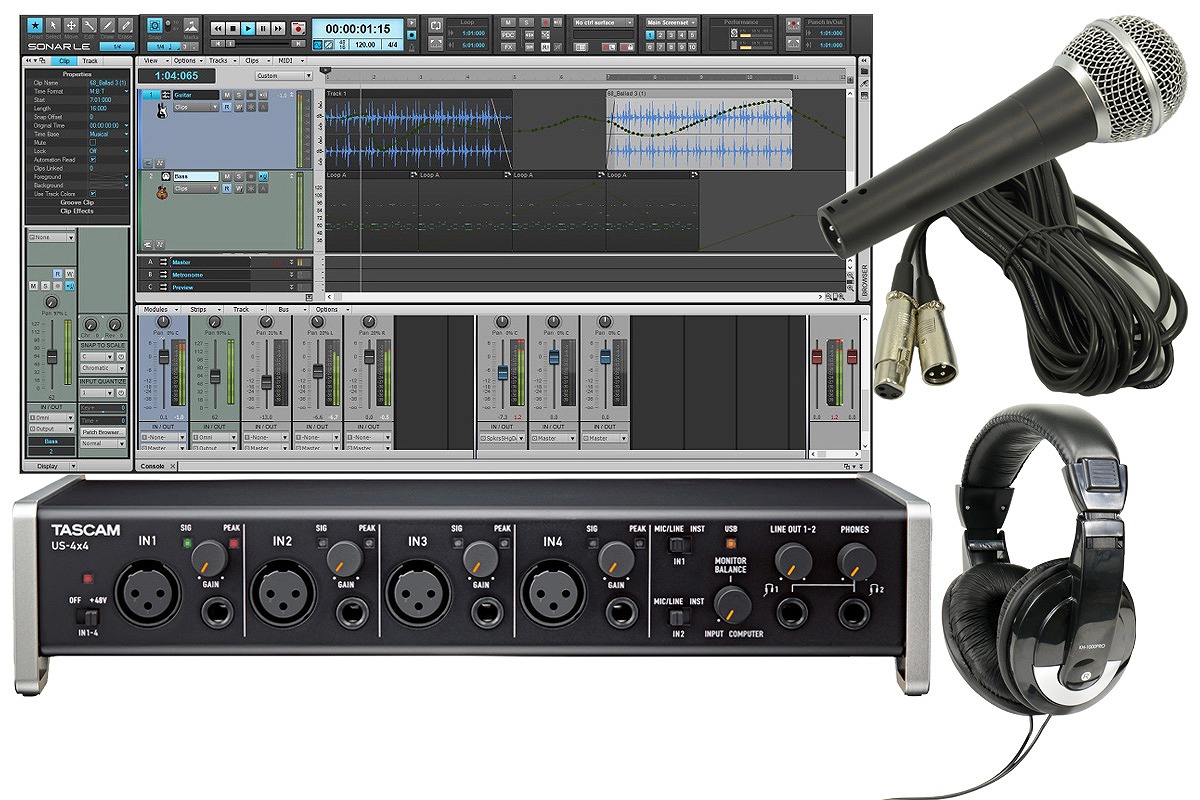Click the global FX bypass button
Viewport: 1200px width, 800px height.
508,45
